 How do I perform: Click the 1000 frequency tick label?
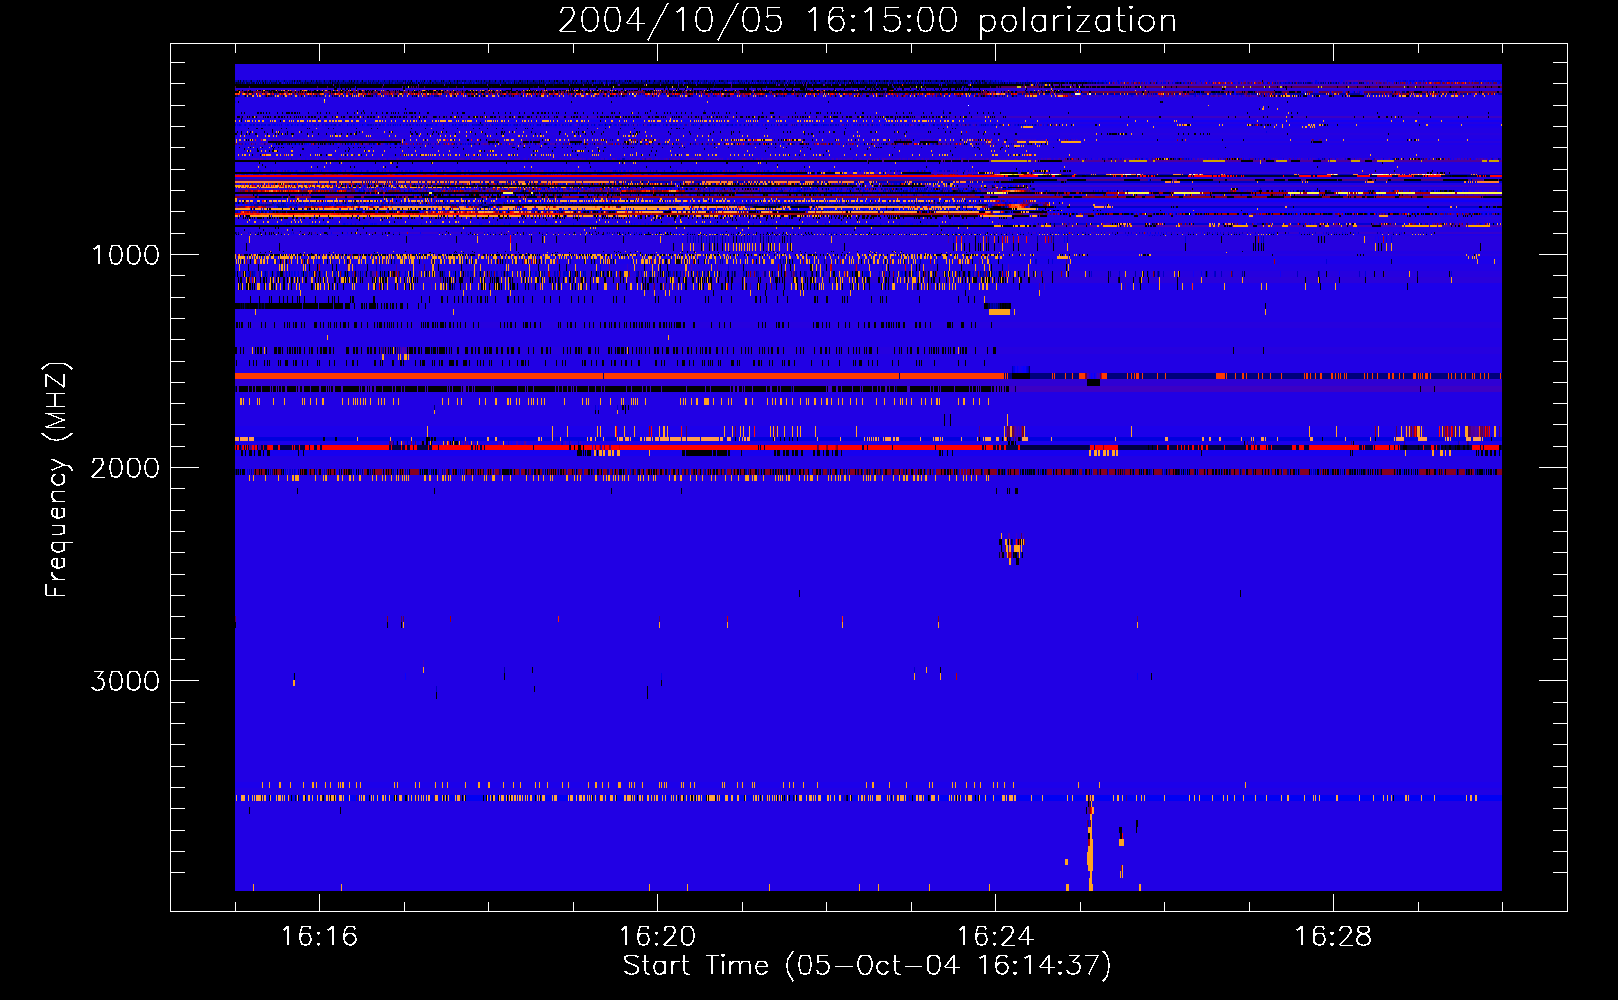point(125,255)
